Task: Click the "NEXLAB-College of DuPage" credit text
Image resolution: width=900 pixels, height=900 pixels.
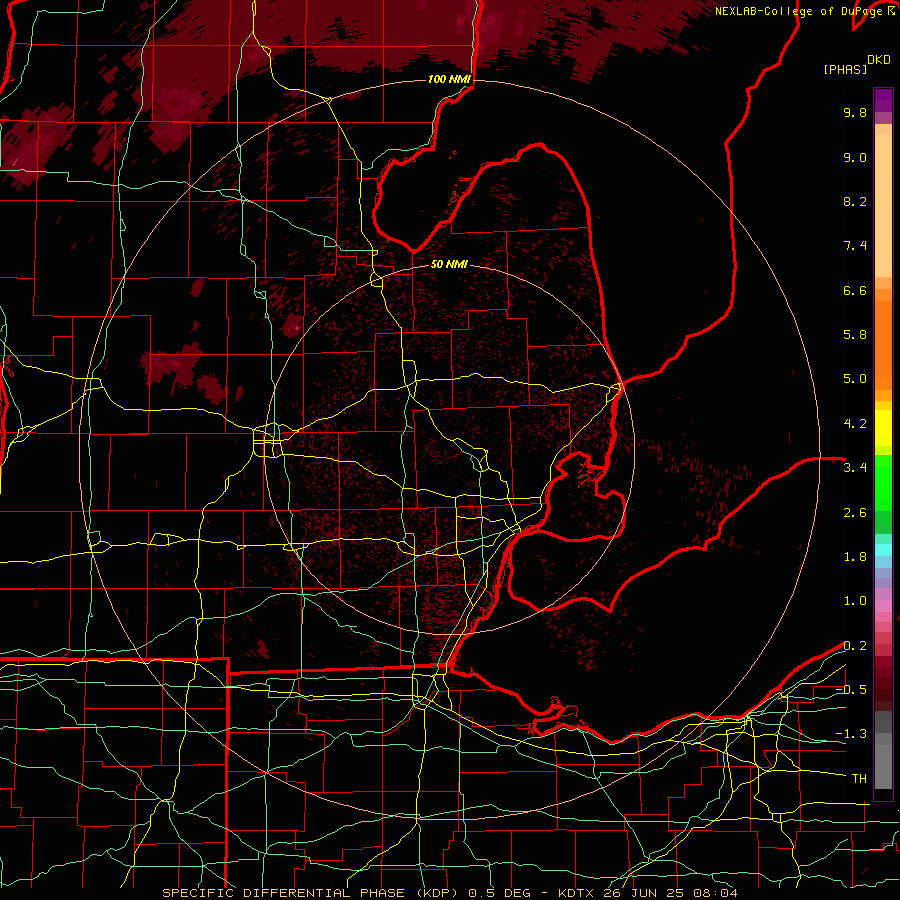Action: pos(800,11)
